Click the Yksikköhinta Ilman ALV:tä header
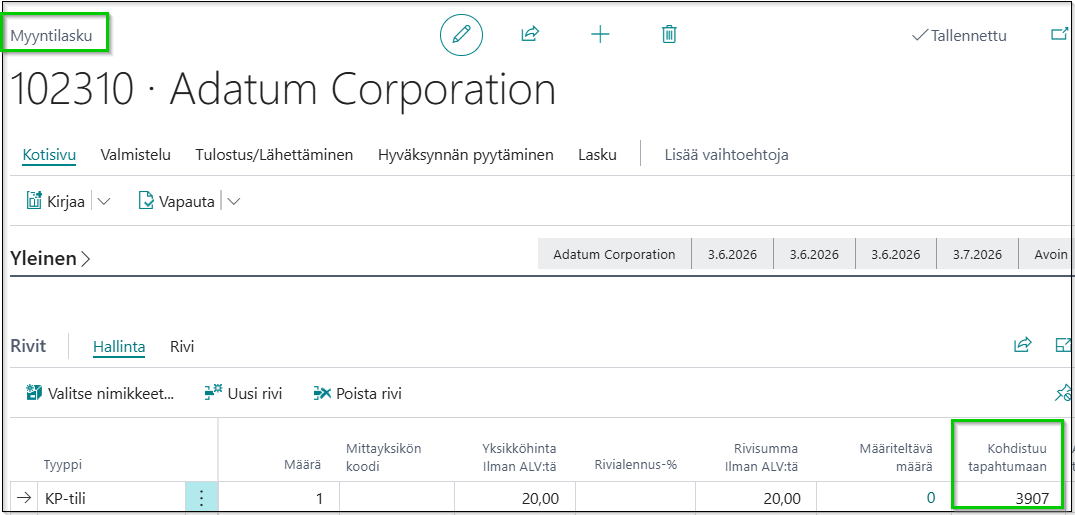This screenshot has width=1075, height=515. click(518, 457)
